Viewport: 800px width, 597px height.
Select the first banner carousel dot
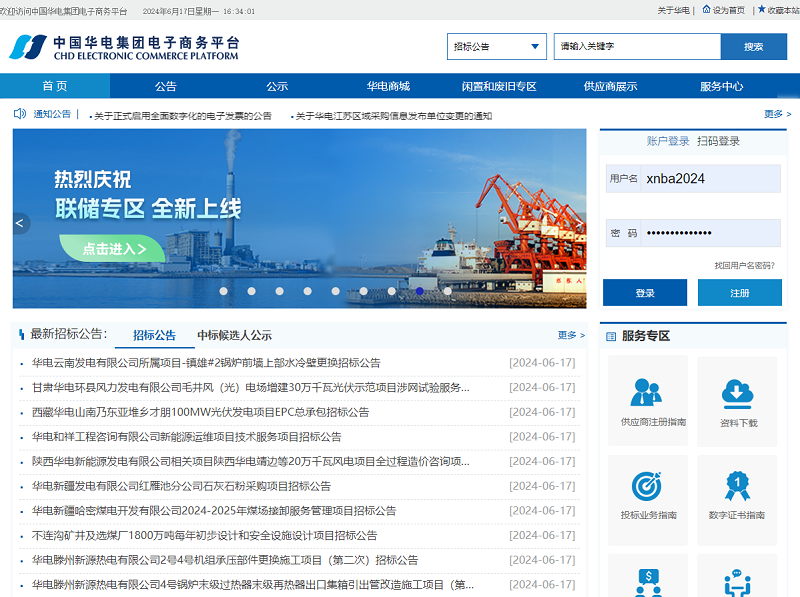[x=223, y=291]
